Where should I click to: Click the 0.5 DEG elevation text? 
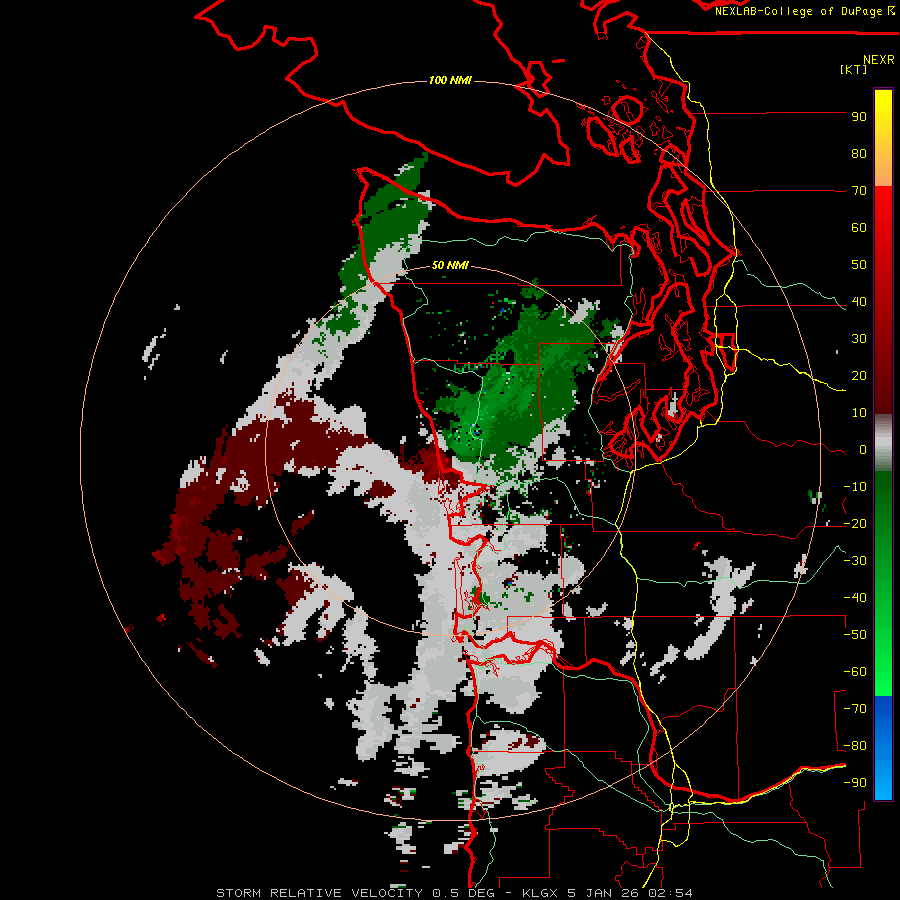pyautogui.click(x=463, y=893)
